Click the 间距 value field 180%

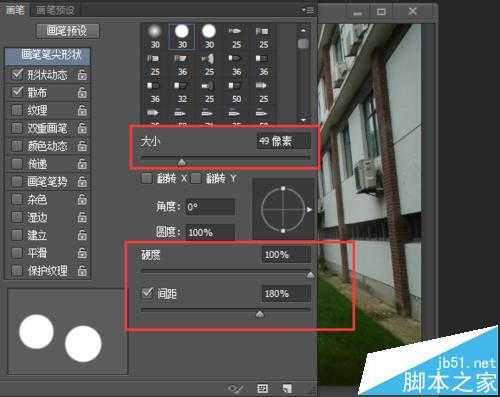coord(286,294)
